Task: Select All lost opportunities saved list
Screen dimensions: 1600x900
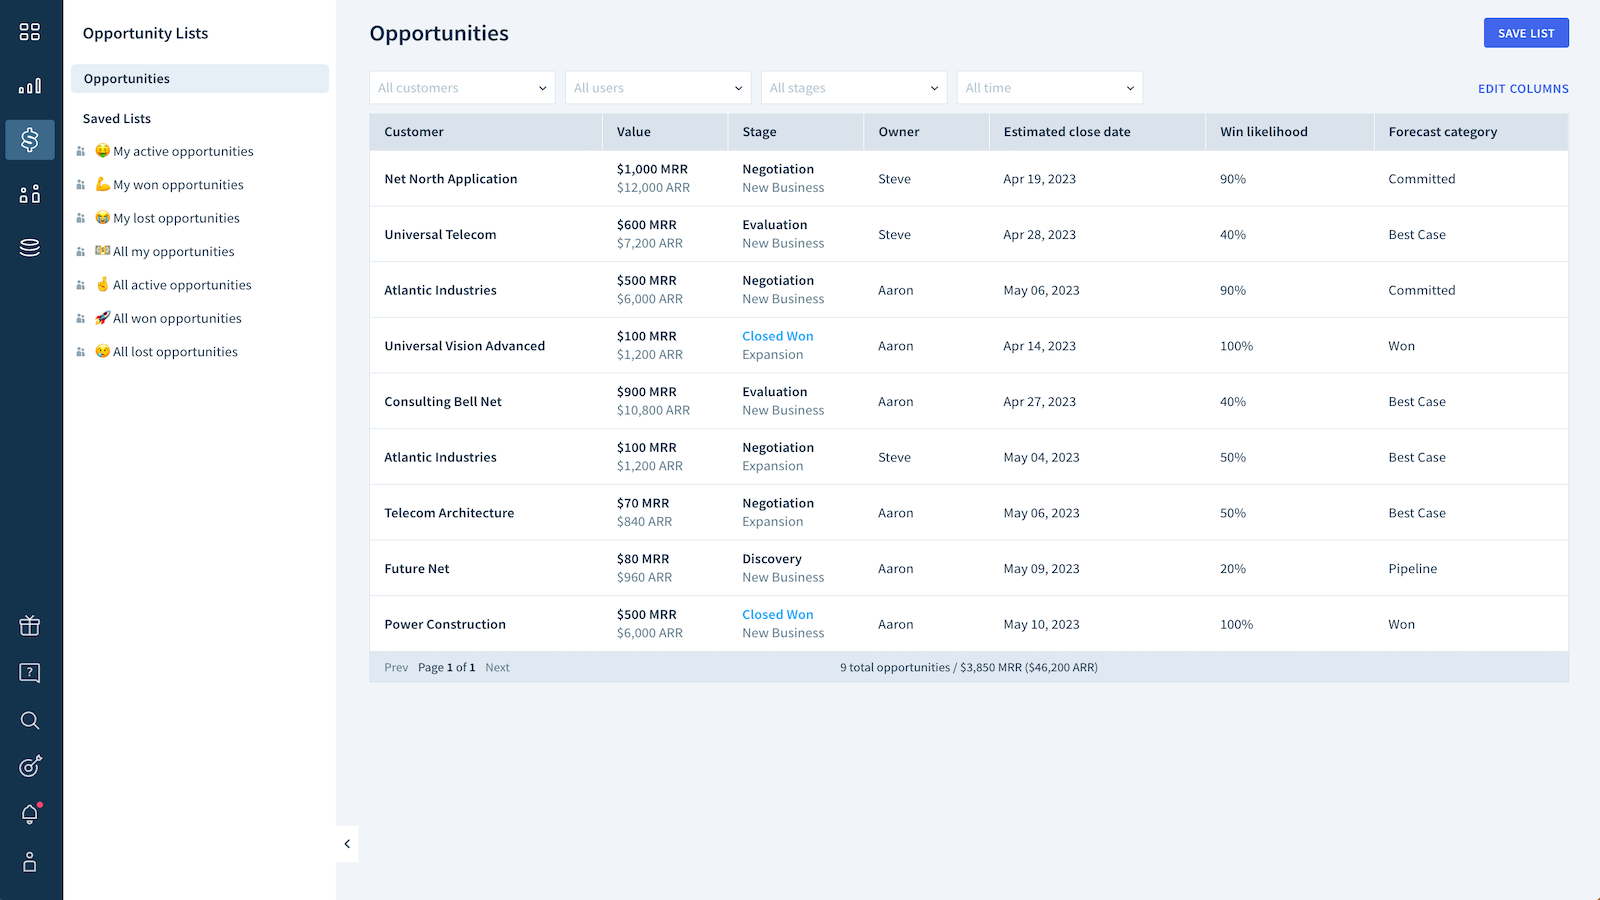Action: 175,352
